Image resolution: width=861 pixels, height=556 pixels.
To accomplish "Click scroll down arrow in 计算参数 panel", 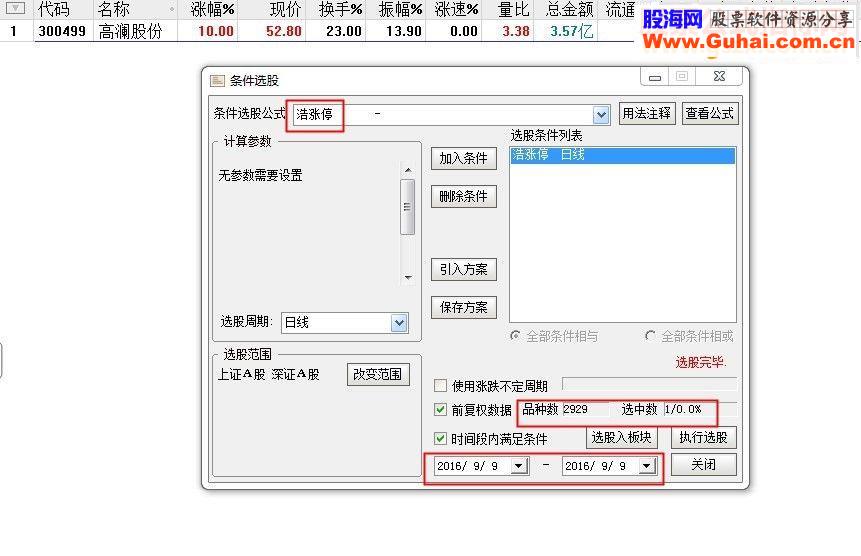I will point(408,277).
